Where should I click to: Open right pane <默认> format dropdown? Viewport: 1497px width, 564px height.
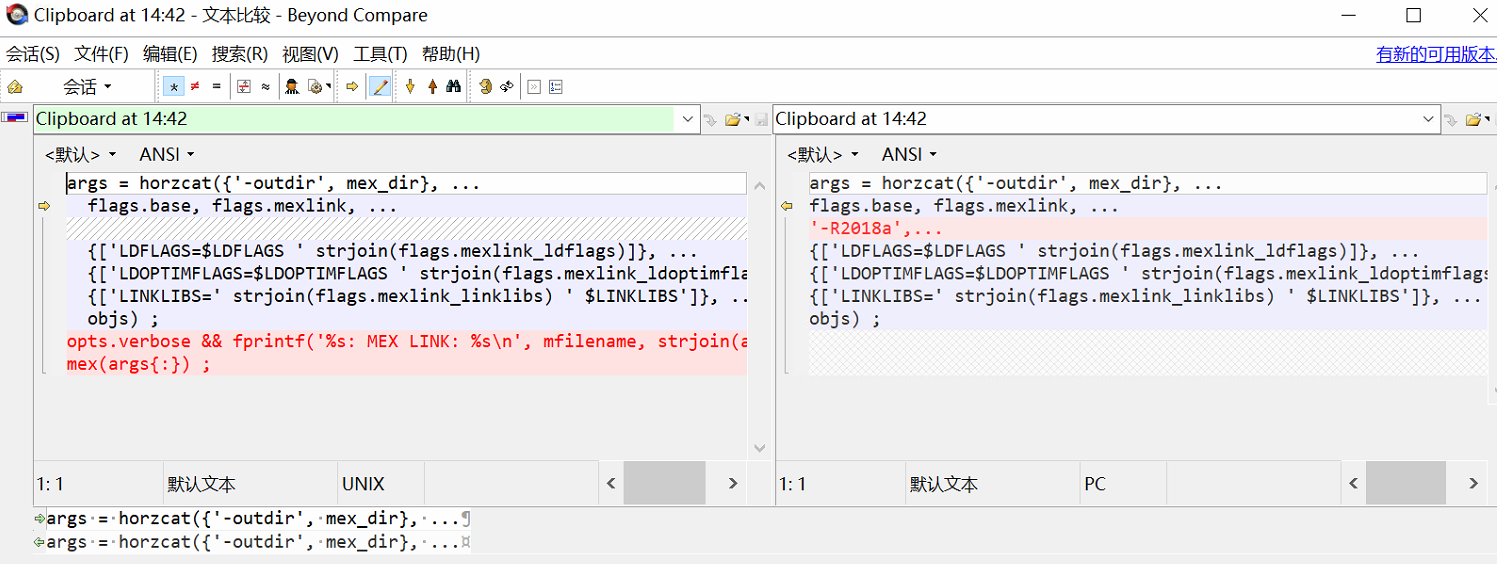823,154
